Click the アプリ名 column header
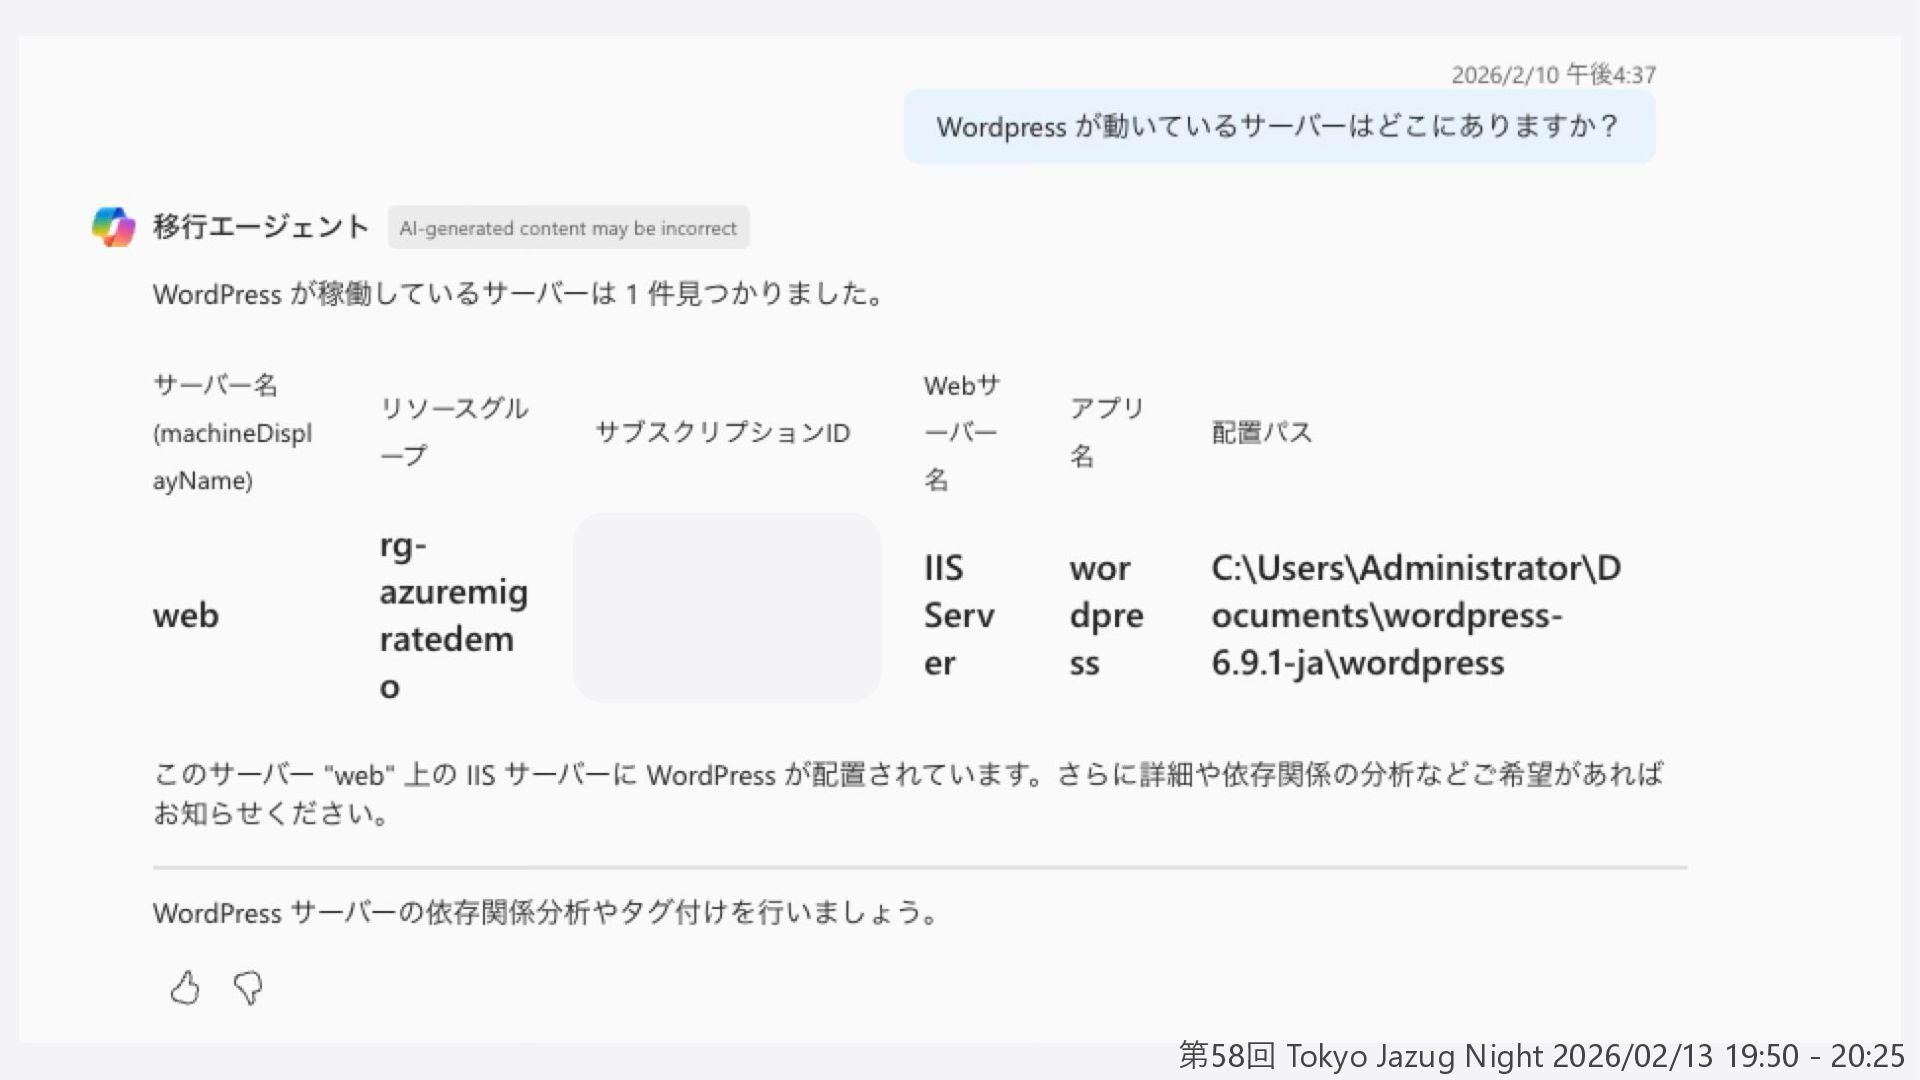The height and width of the screenshot is (1080, 1920). pos(1105,432)
